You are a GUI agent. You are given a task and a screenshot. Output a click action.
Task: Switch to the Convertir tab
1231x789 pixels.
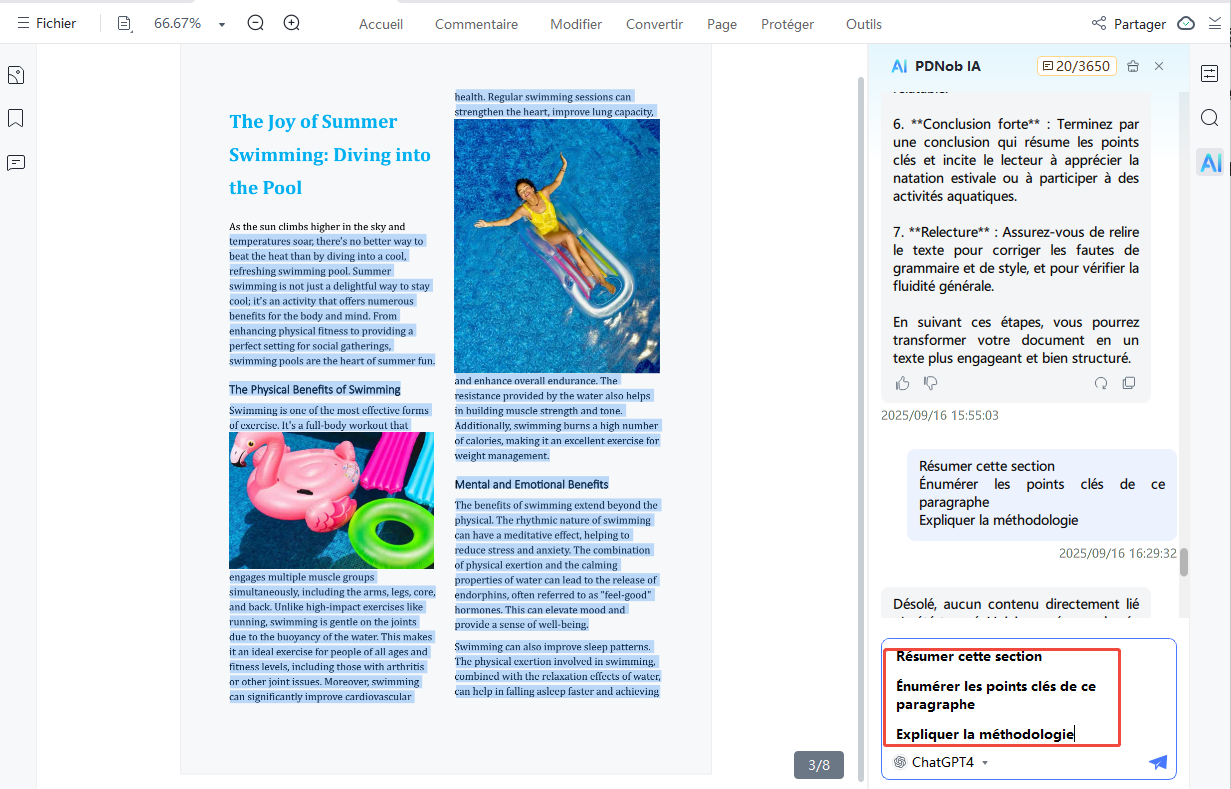(654, 24)
